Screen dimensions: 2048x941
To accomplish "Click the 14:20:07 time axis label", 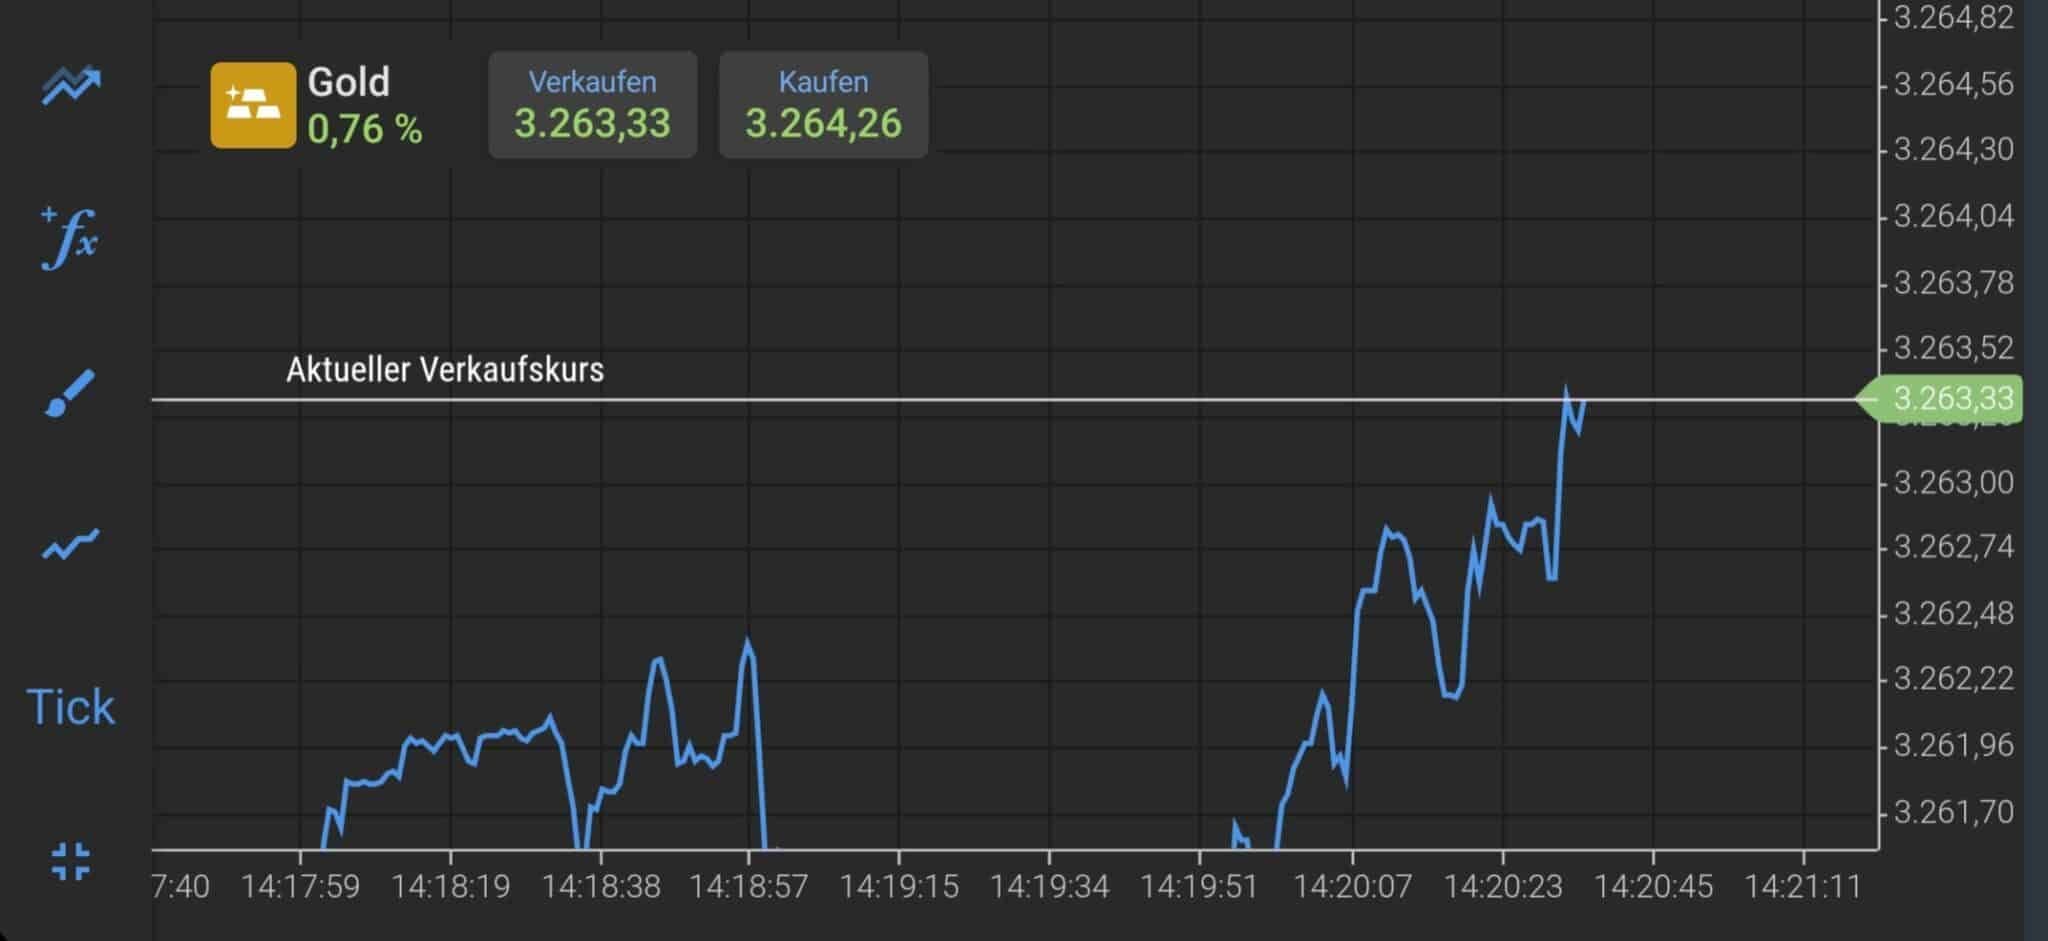I will tap(1352, 886).
